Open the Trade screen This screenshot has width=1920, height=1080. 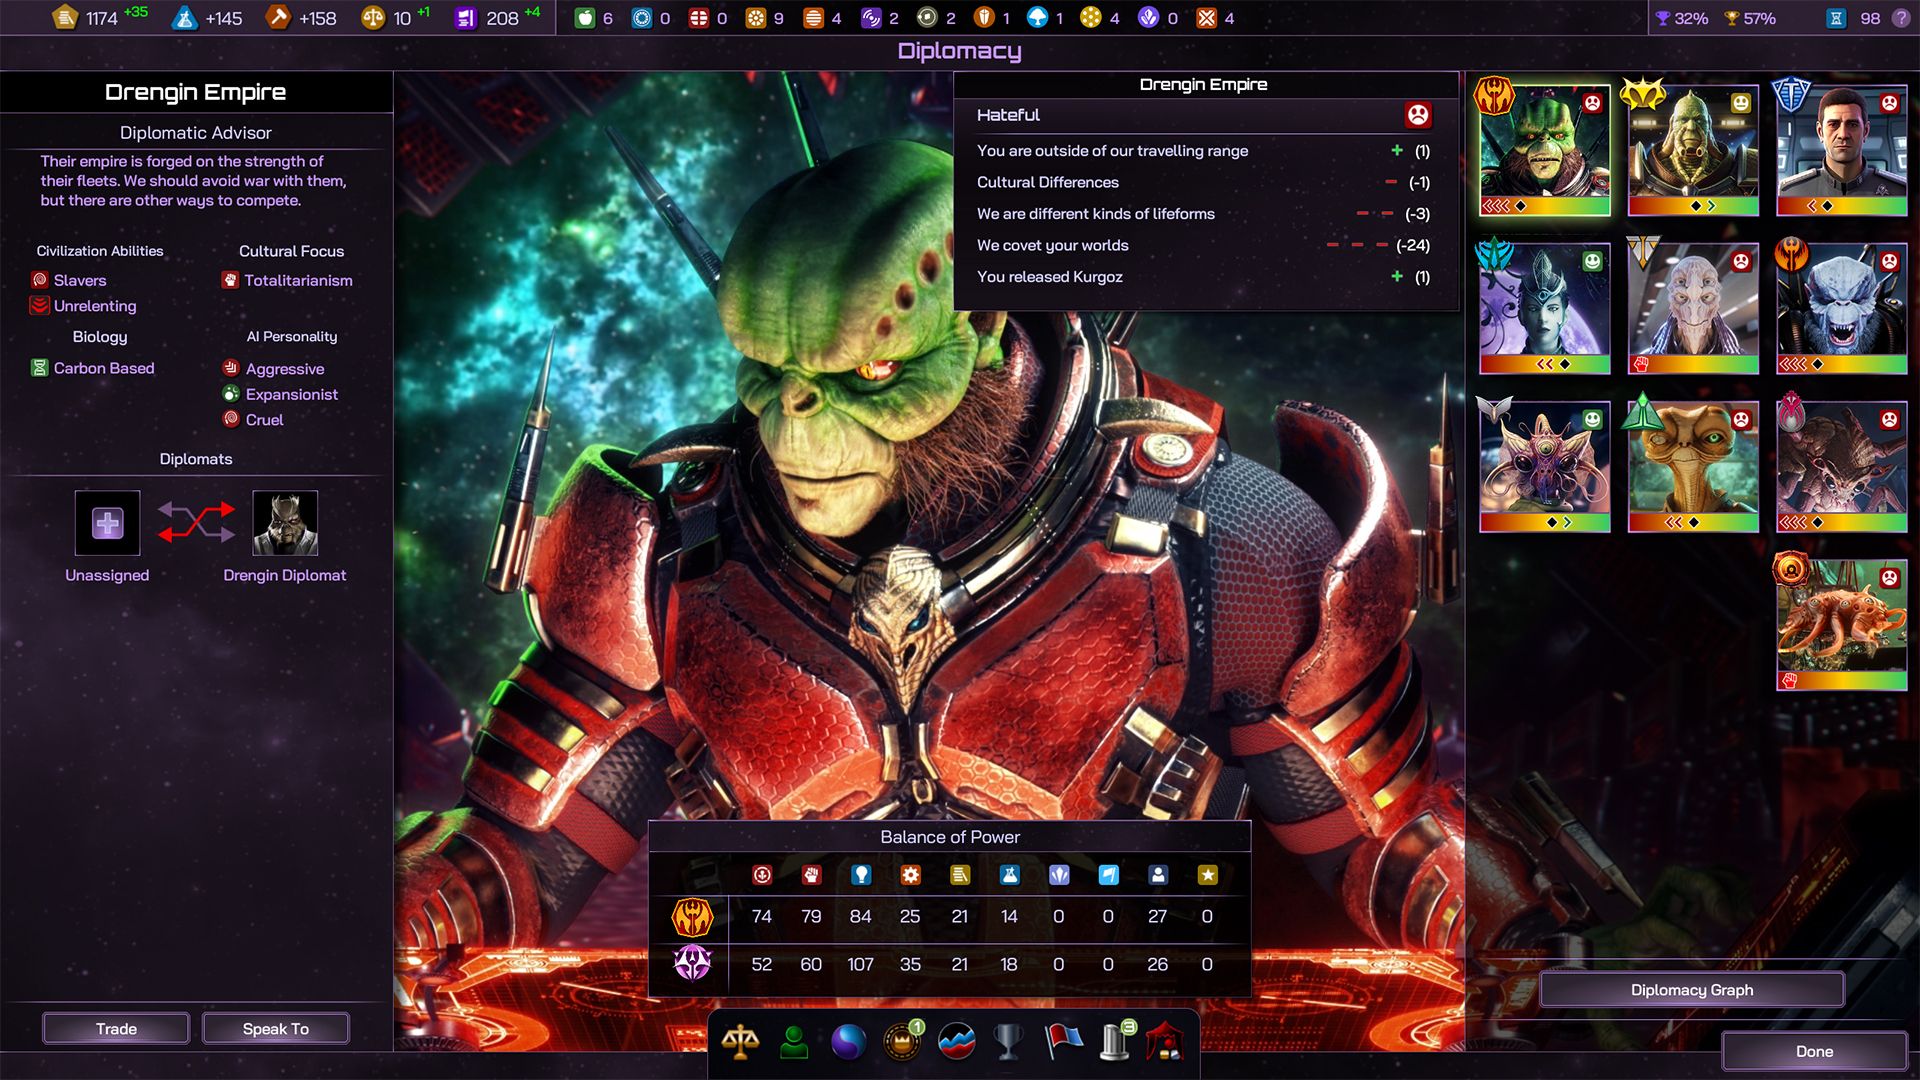[116, 1028]
